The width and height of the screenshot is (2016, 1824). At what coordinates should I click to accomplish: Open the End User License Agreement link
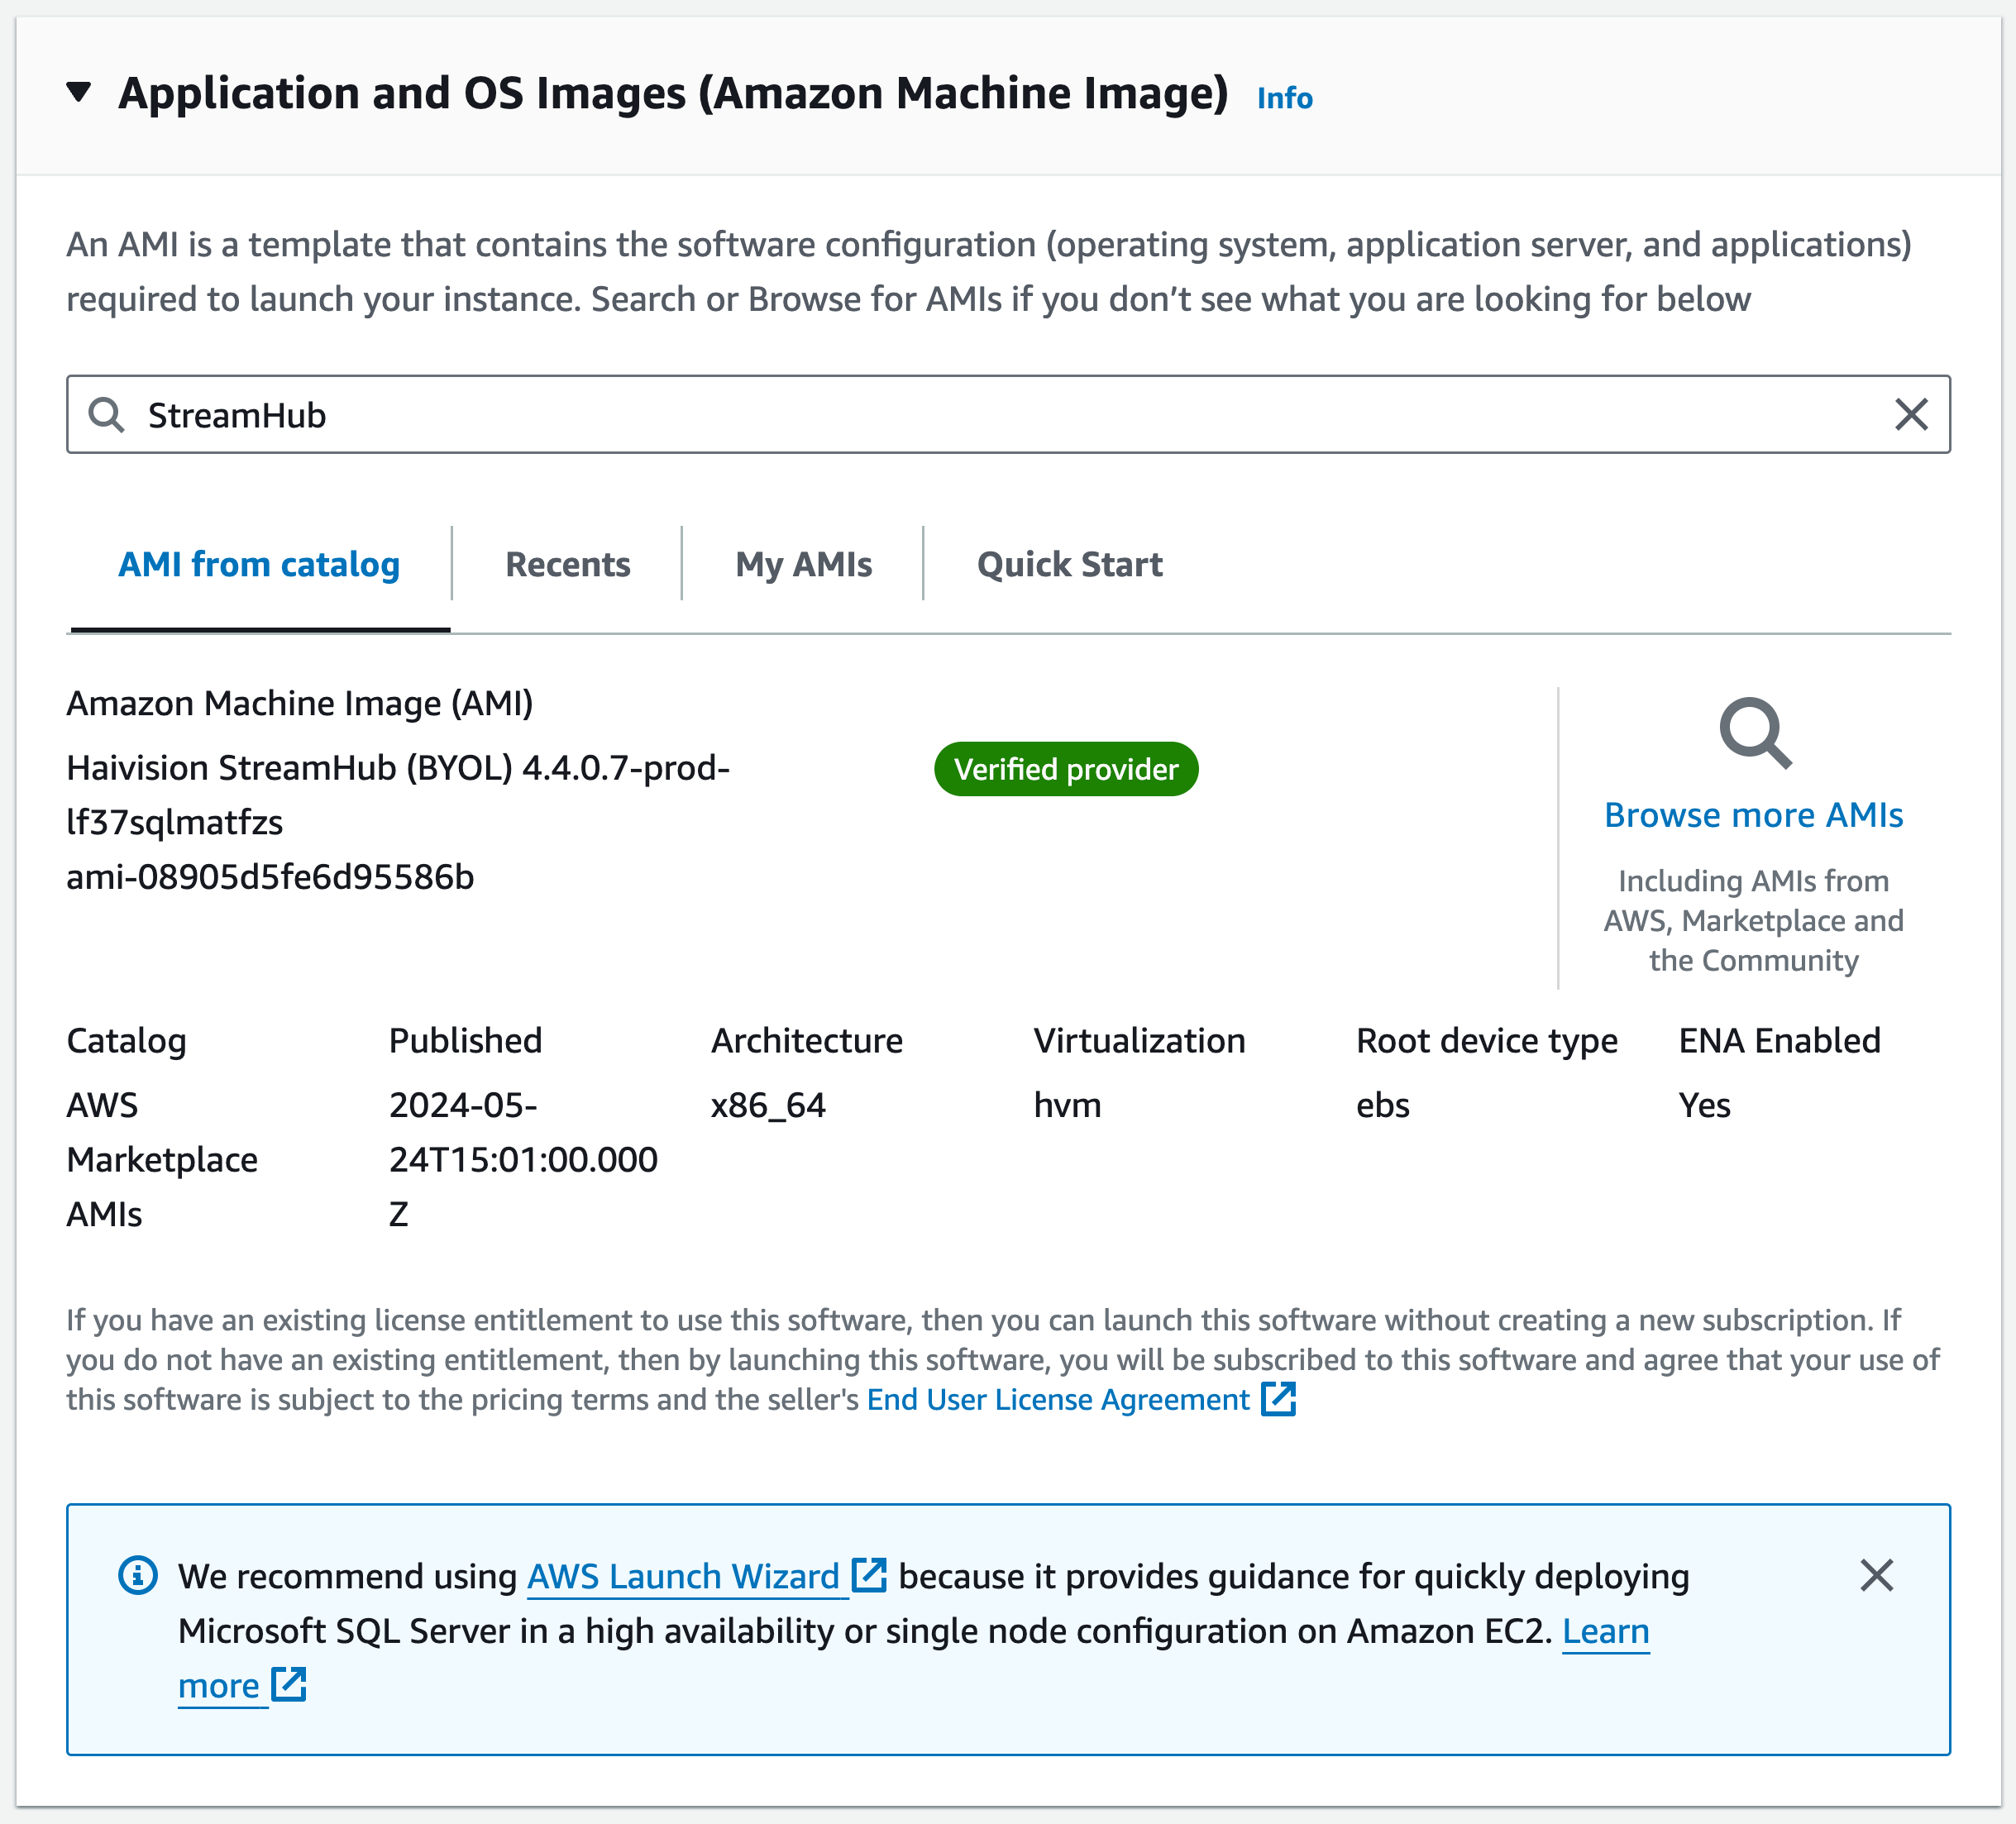click(x=1057, y=1400)
